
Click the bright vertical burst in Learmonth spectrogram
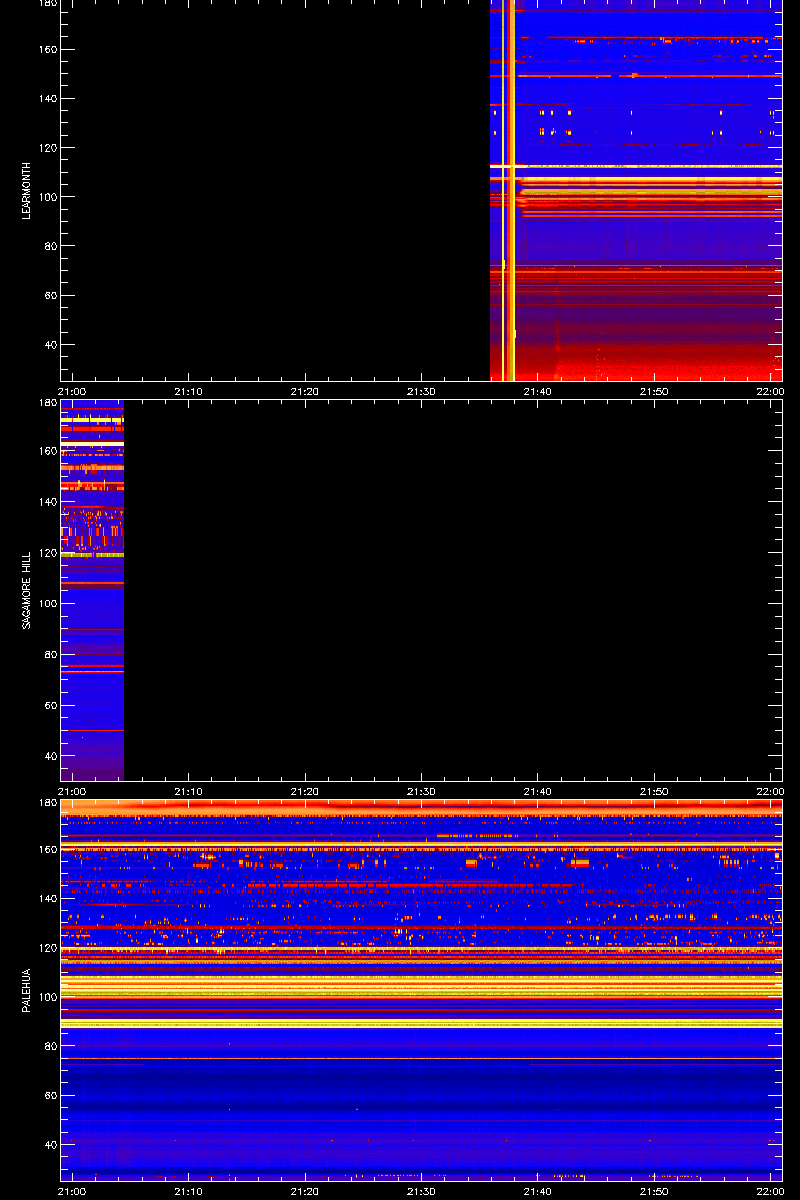coord(509,190)
